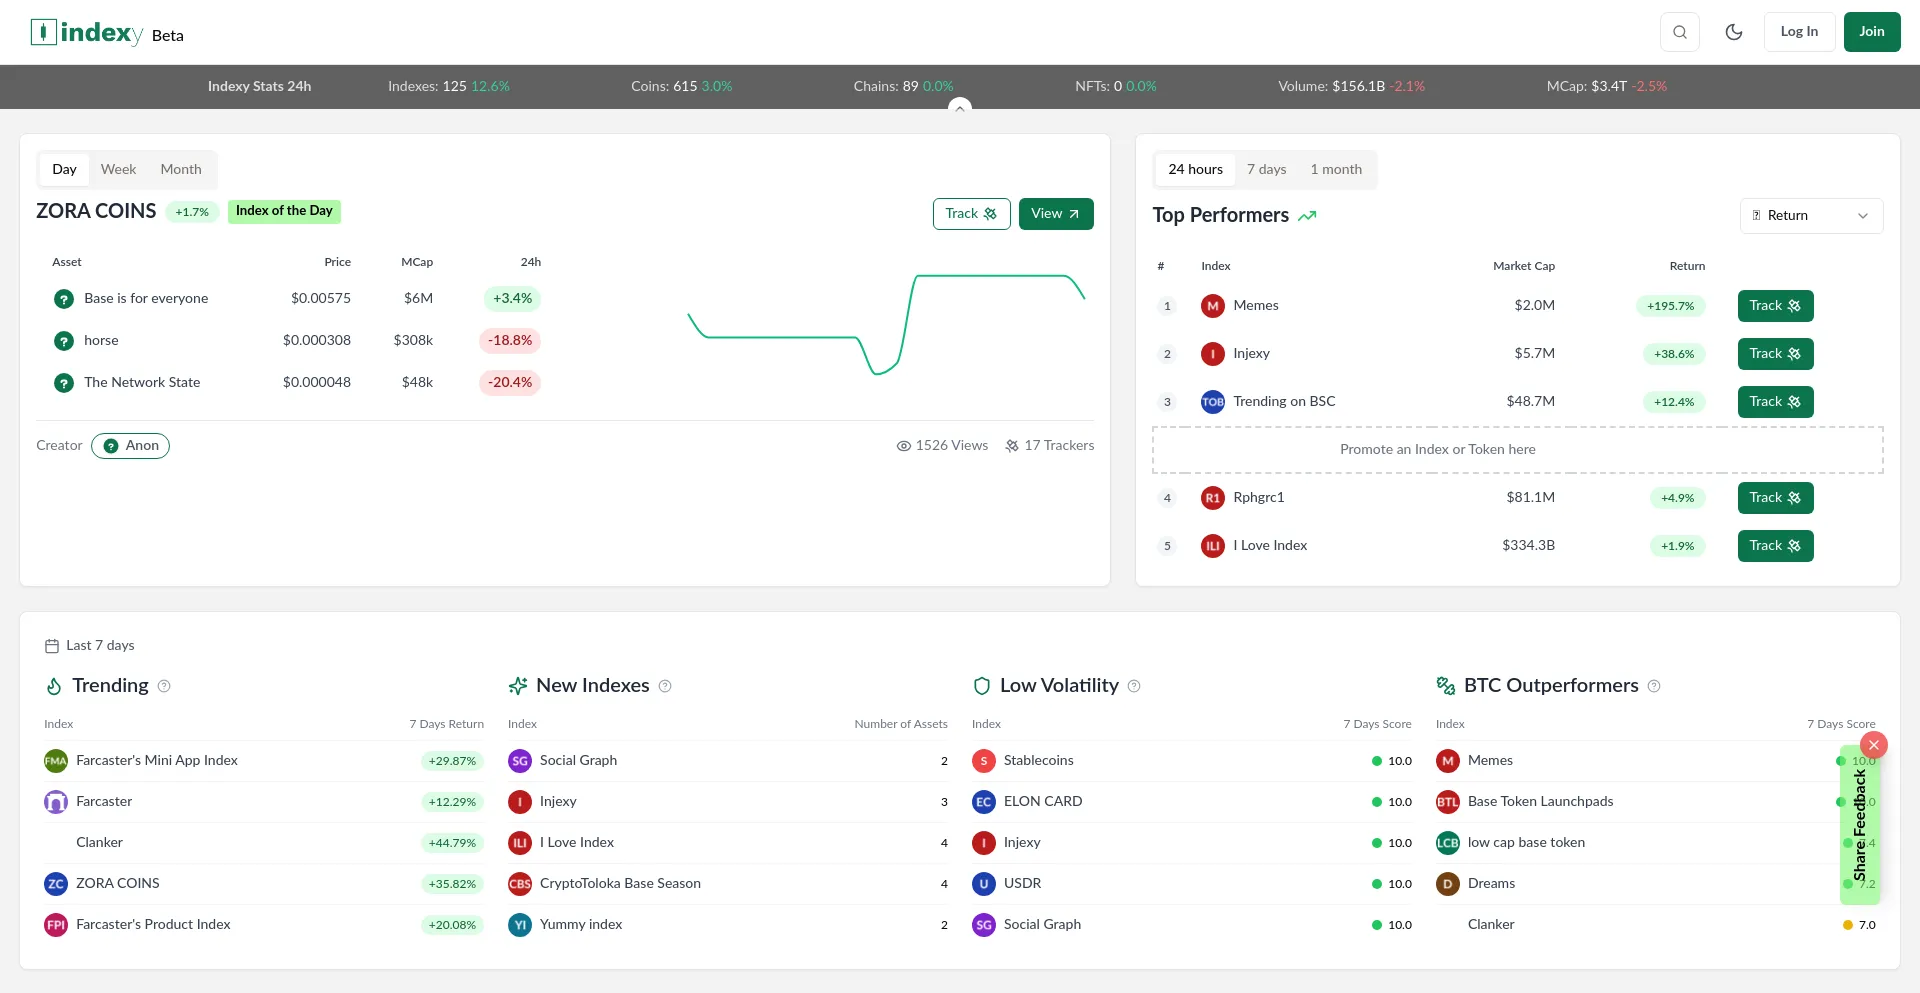Open the Anon creator profile chip

[x=131, y=446]
